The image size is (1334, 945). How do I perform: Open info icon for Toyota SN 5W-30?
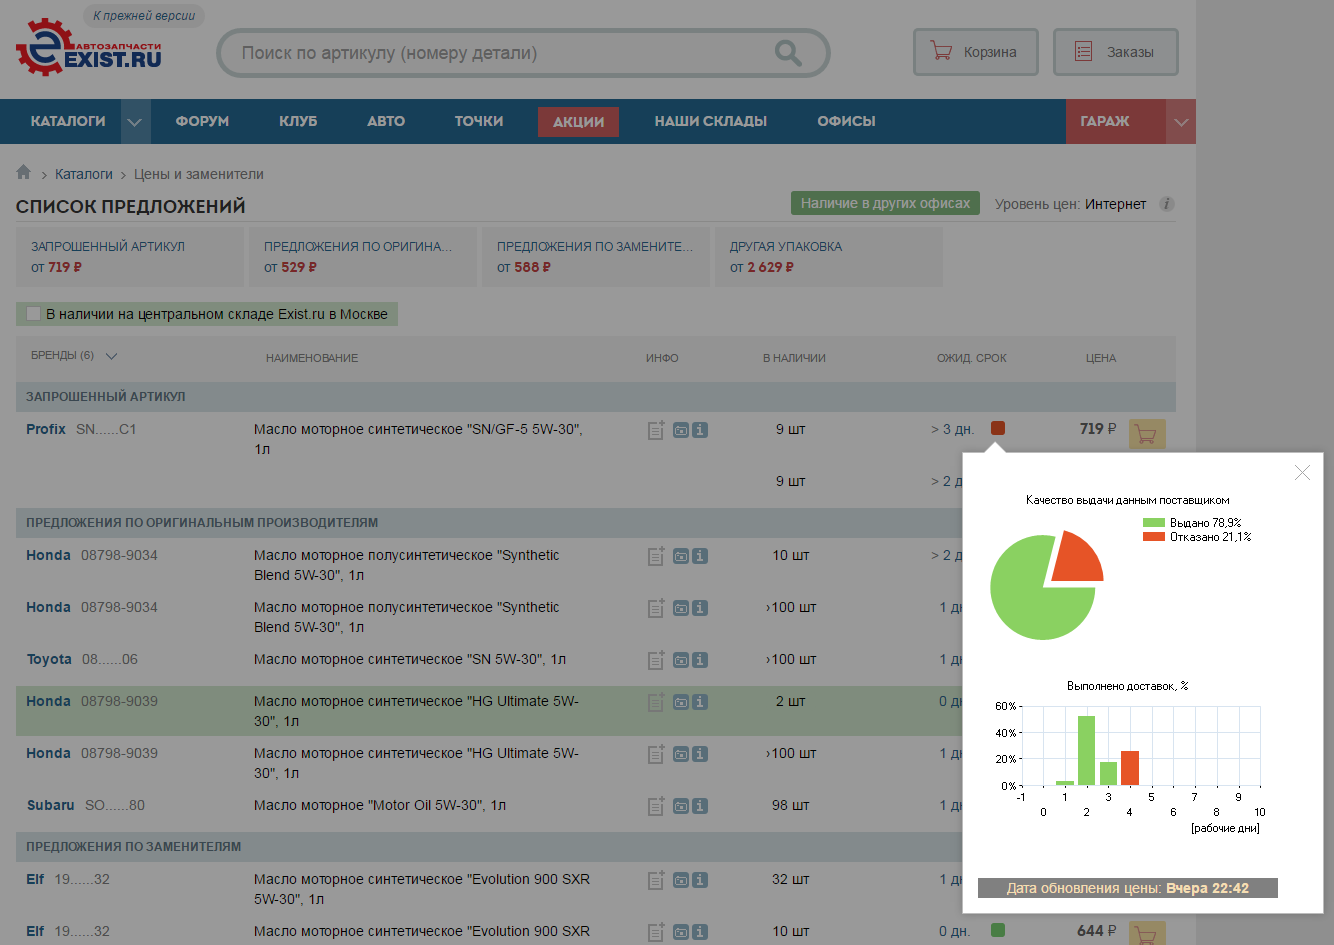[x=700, y=660]
